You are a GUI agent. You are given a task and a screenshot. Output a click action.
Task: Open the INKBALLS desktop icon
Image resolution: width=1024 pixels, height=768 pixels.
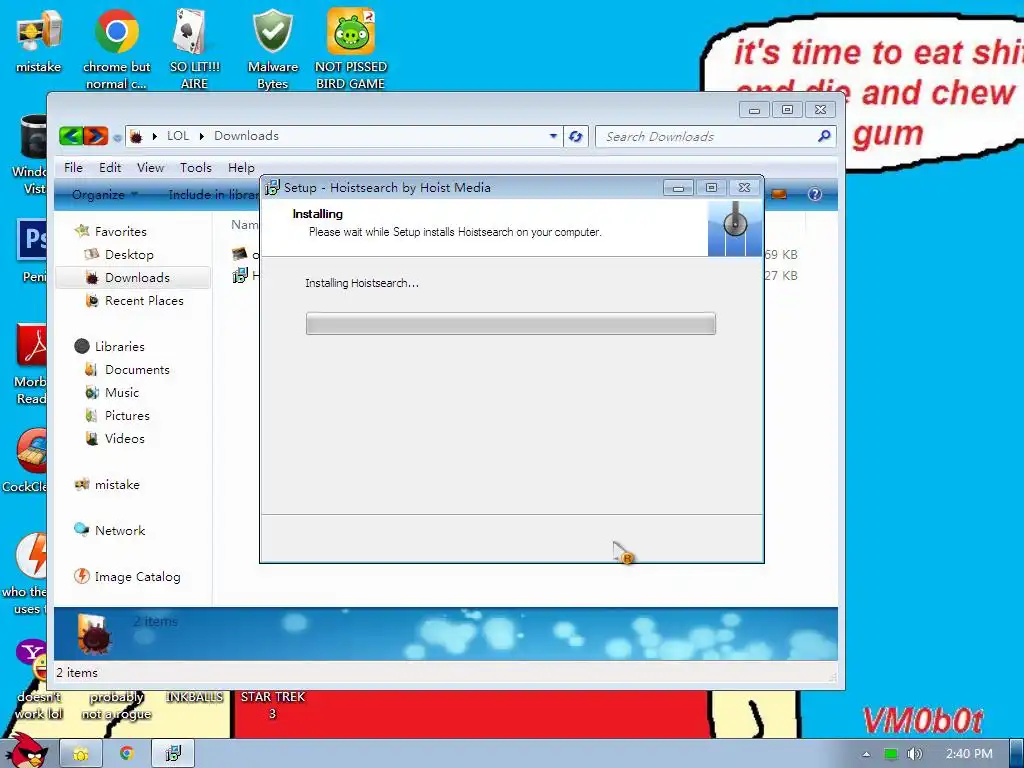tap(194, 697)
